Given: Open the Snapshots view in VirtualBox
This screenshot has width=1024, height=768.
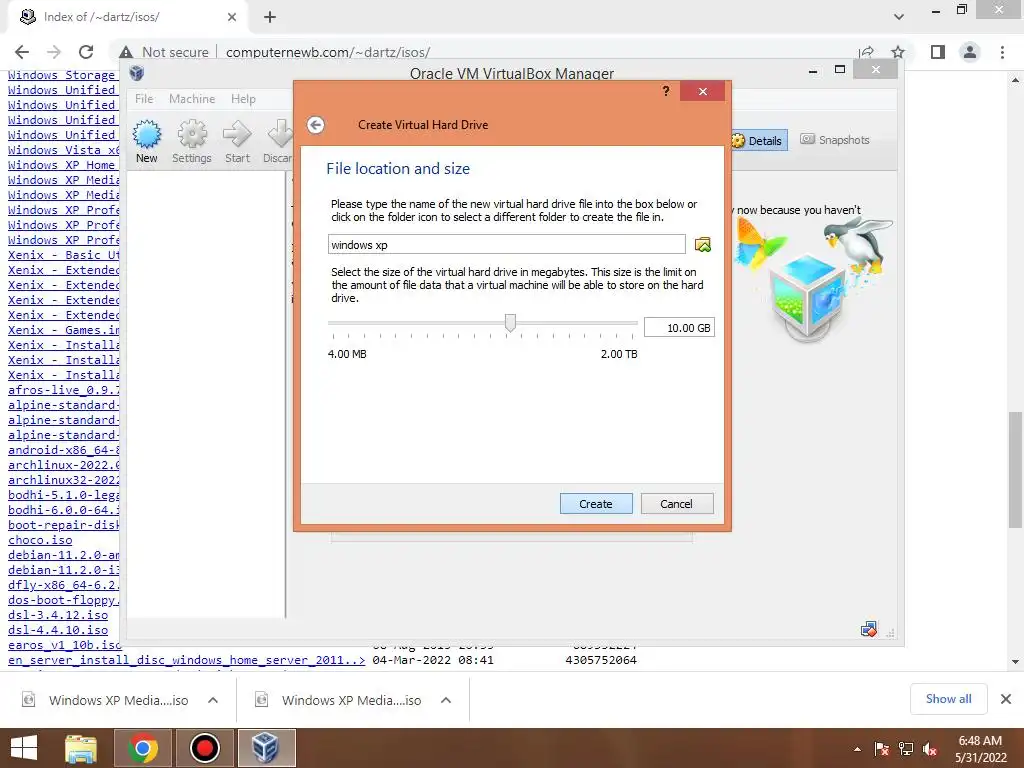Looking at the screenshot, I should coord(835,140).
